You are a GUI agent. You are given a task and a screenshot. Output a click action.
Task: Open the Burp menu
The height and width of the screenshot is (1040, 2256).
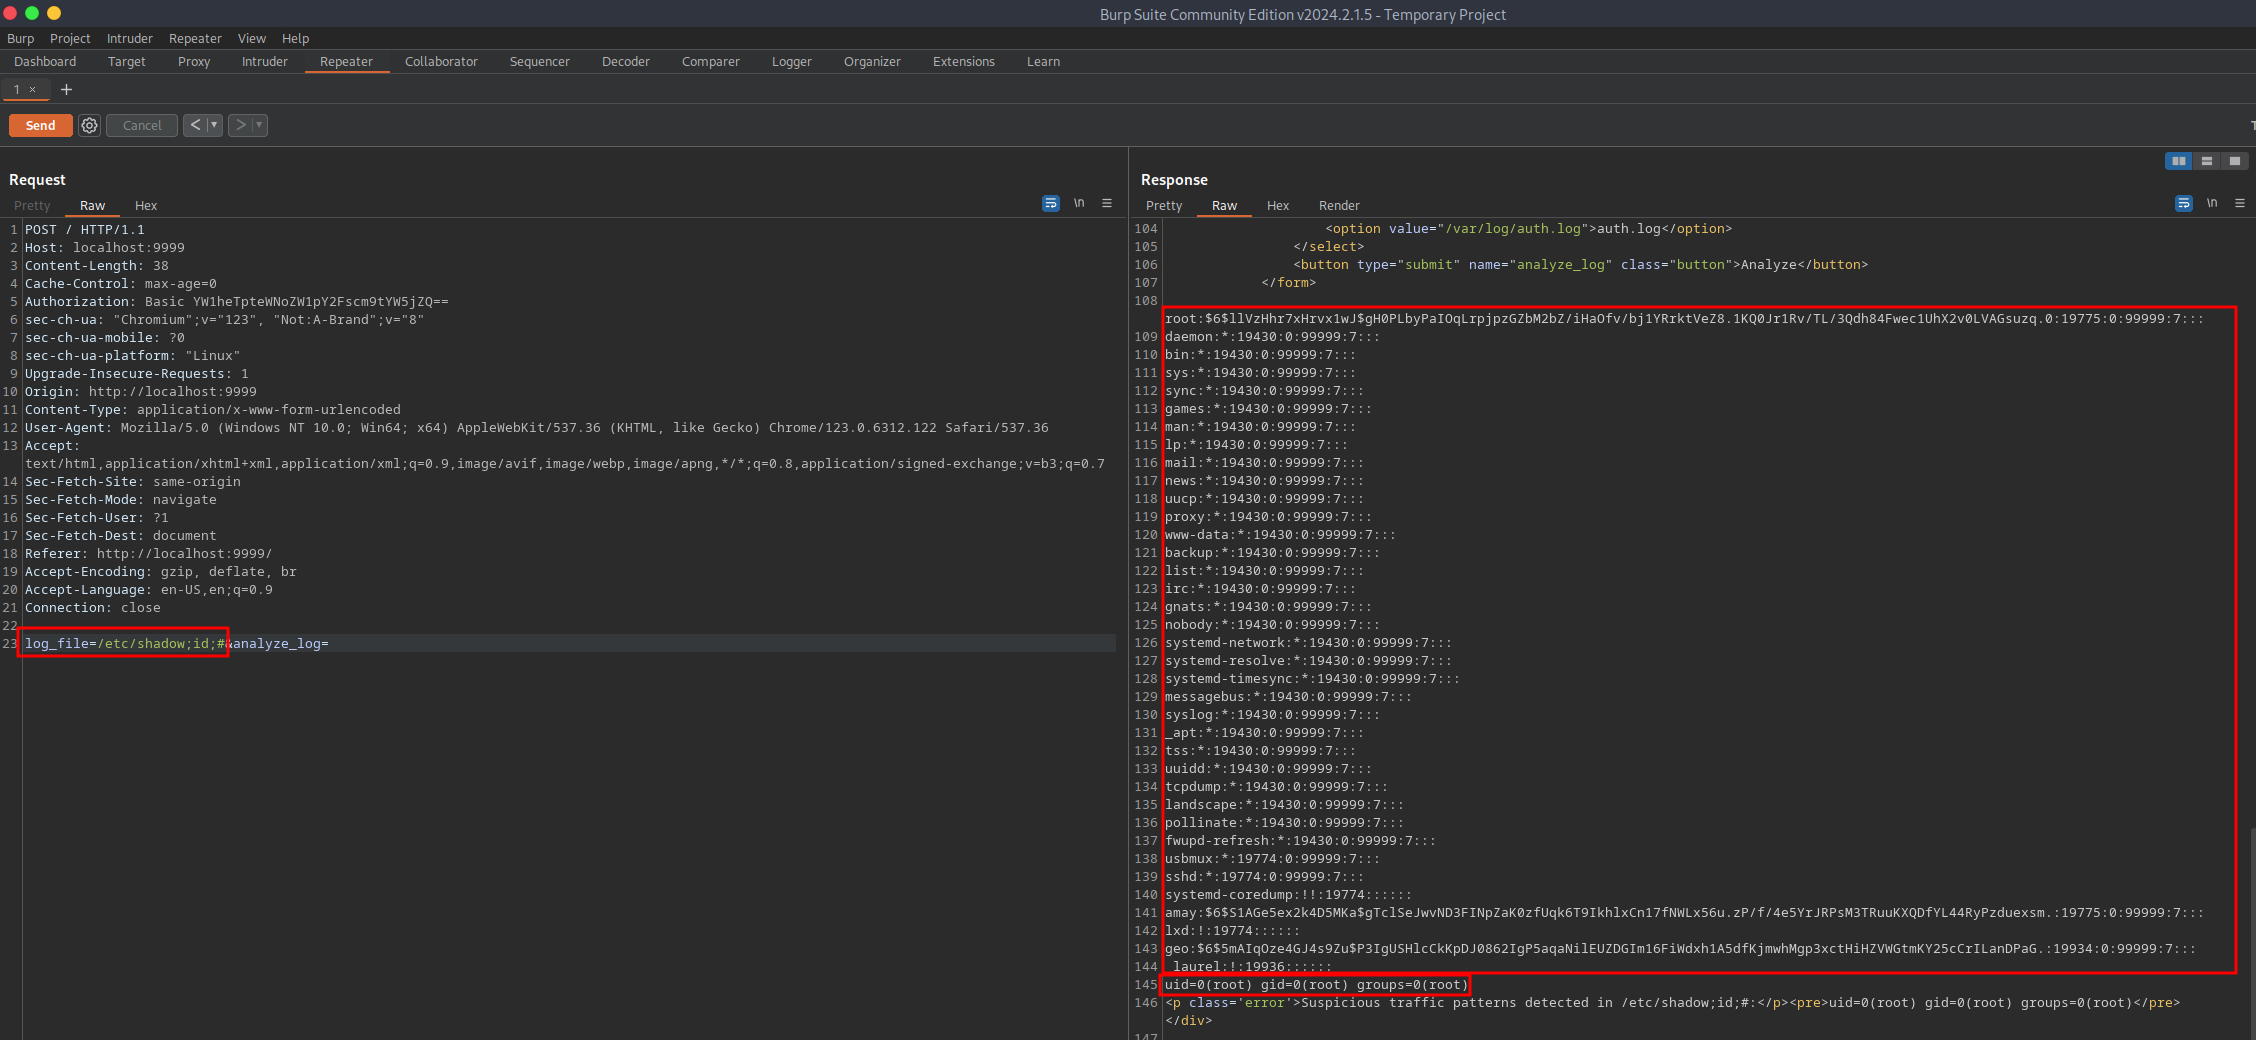coord(20,38)
